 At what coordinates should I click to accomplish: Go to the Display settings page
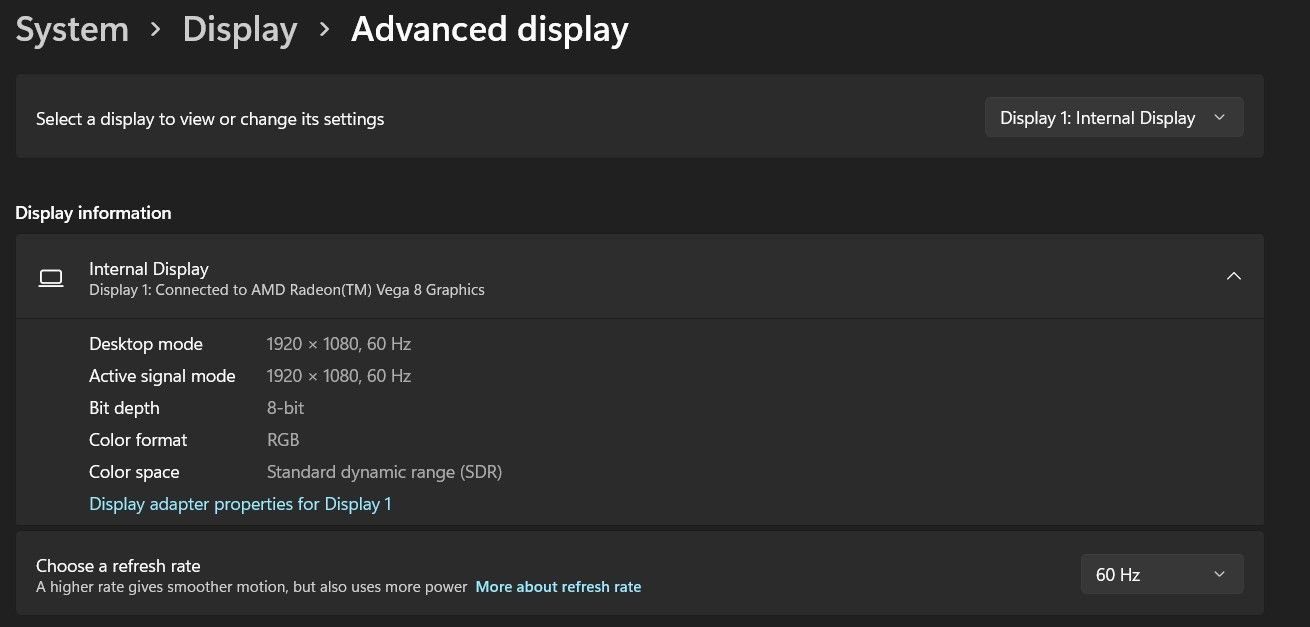click(239, 29)
